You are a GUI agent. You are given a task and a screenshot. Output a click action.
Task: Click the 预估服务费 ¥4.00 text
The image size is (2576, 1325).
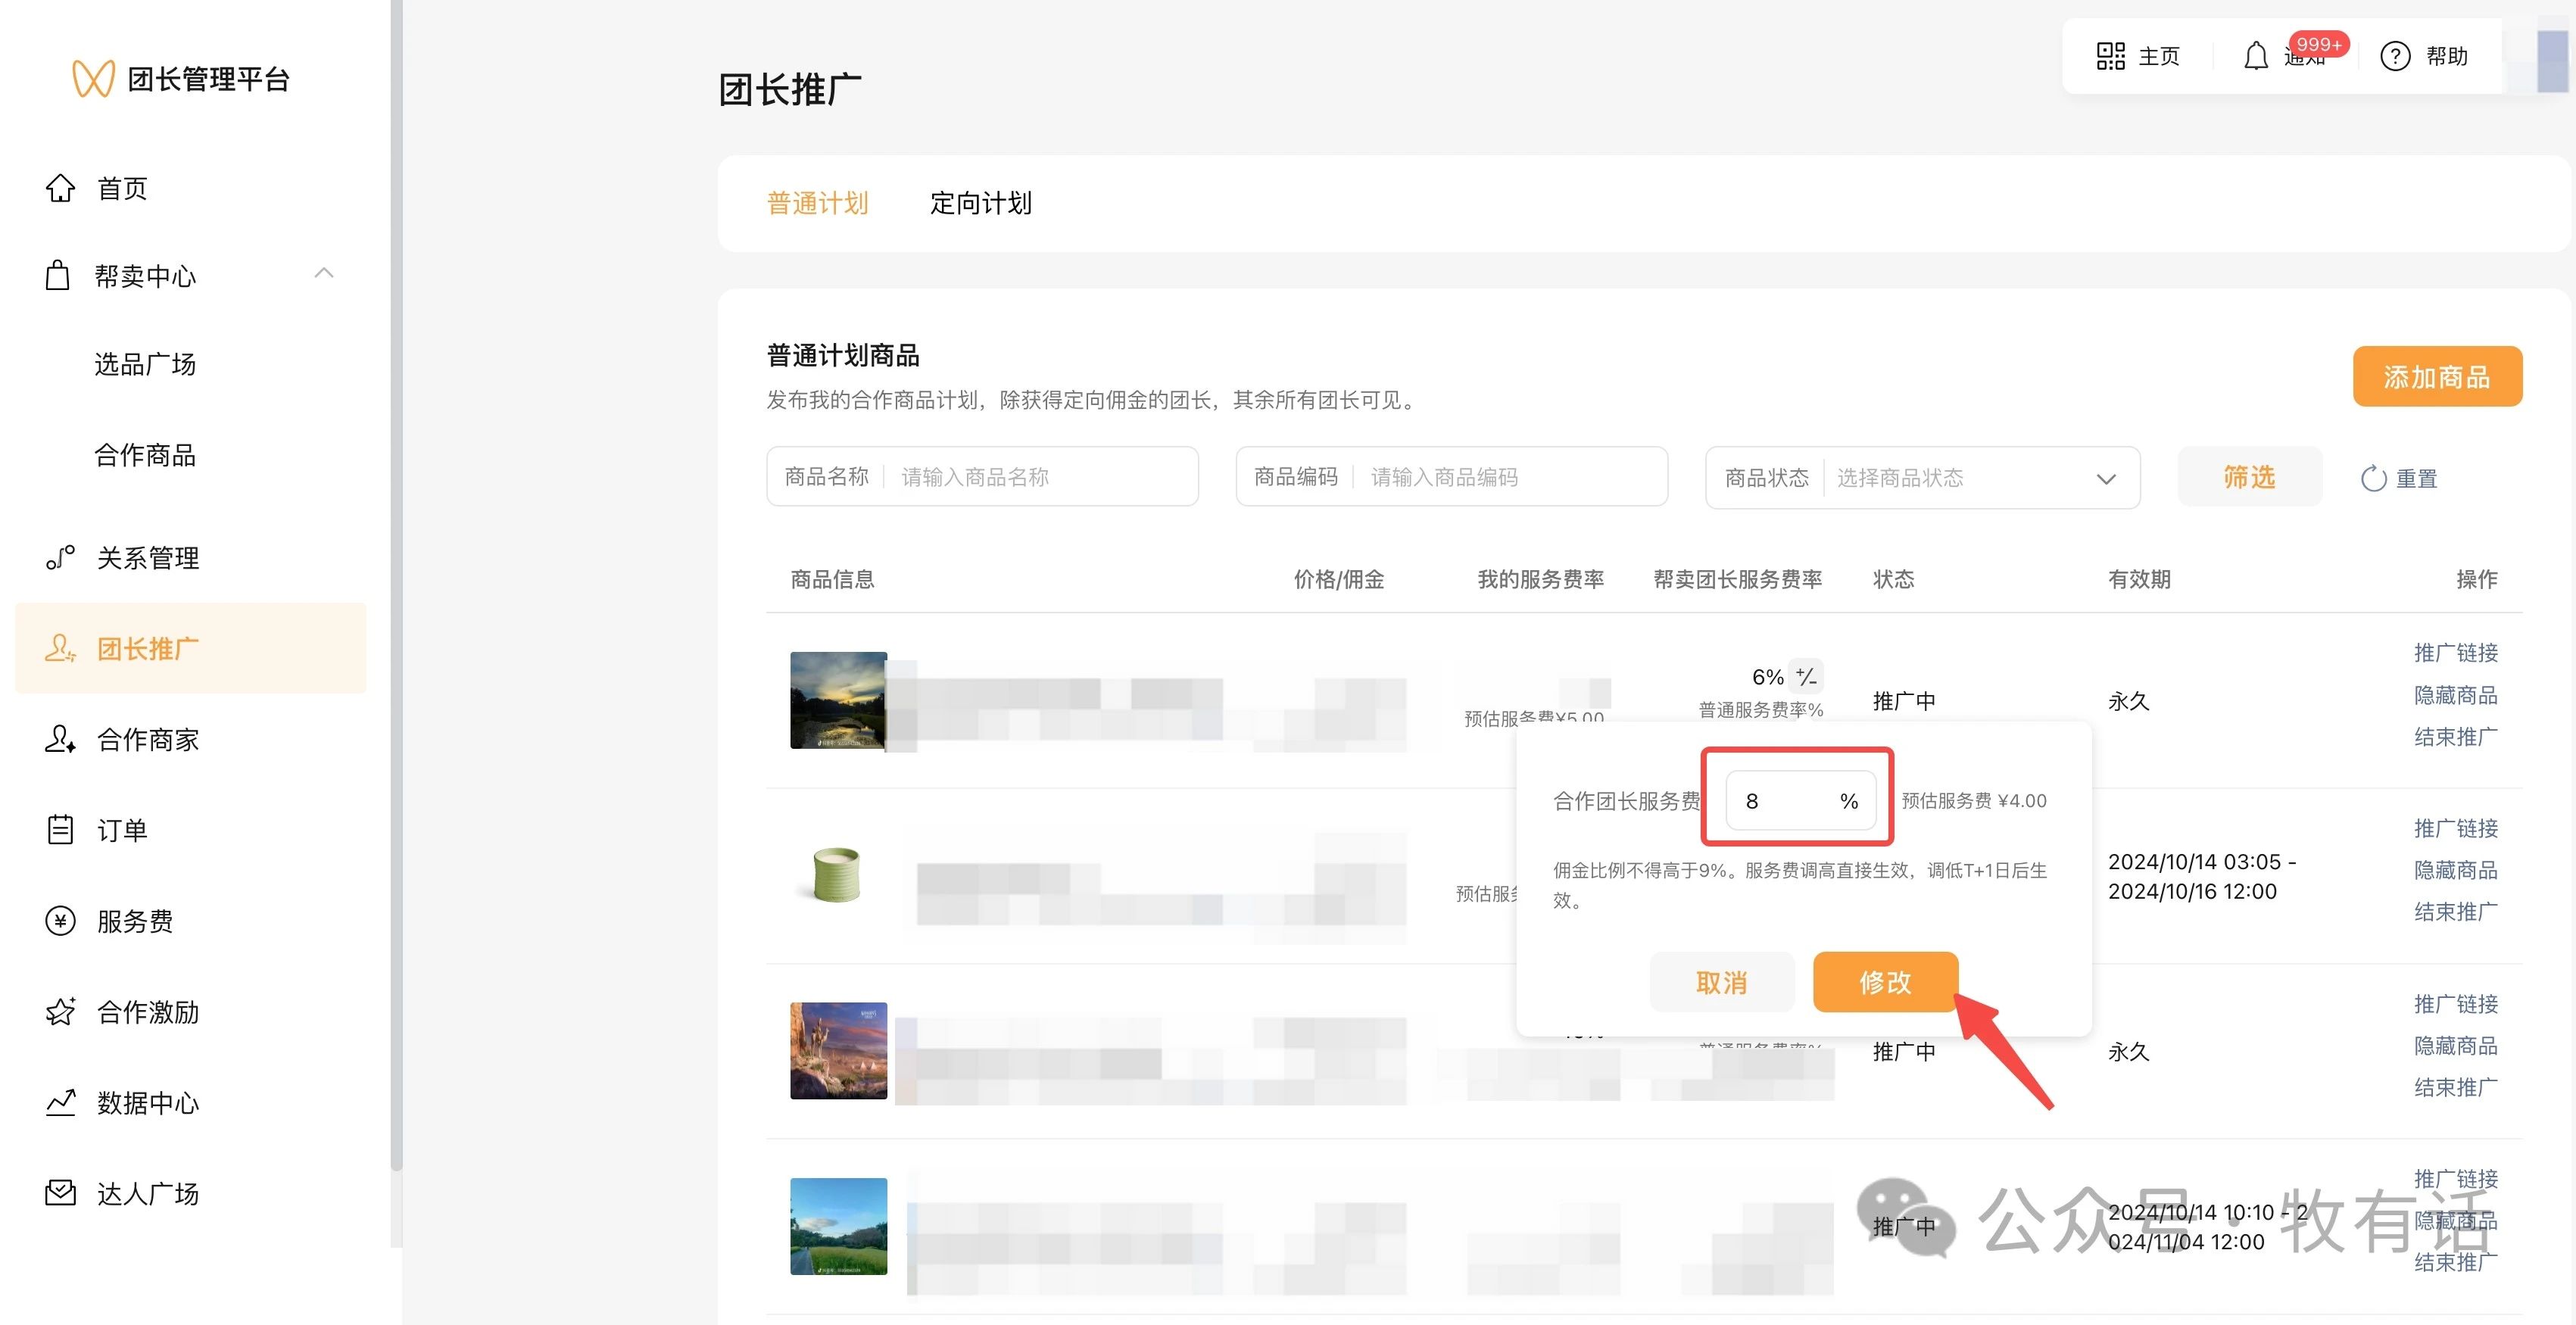click(1973, 800)
